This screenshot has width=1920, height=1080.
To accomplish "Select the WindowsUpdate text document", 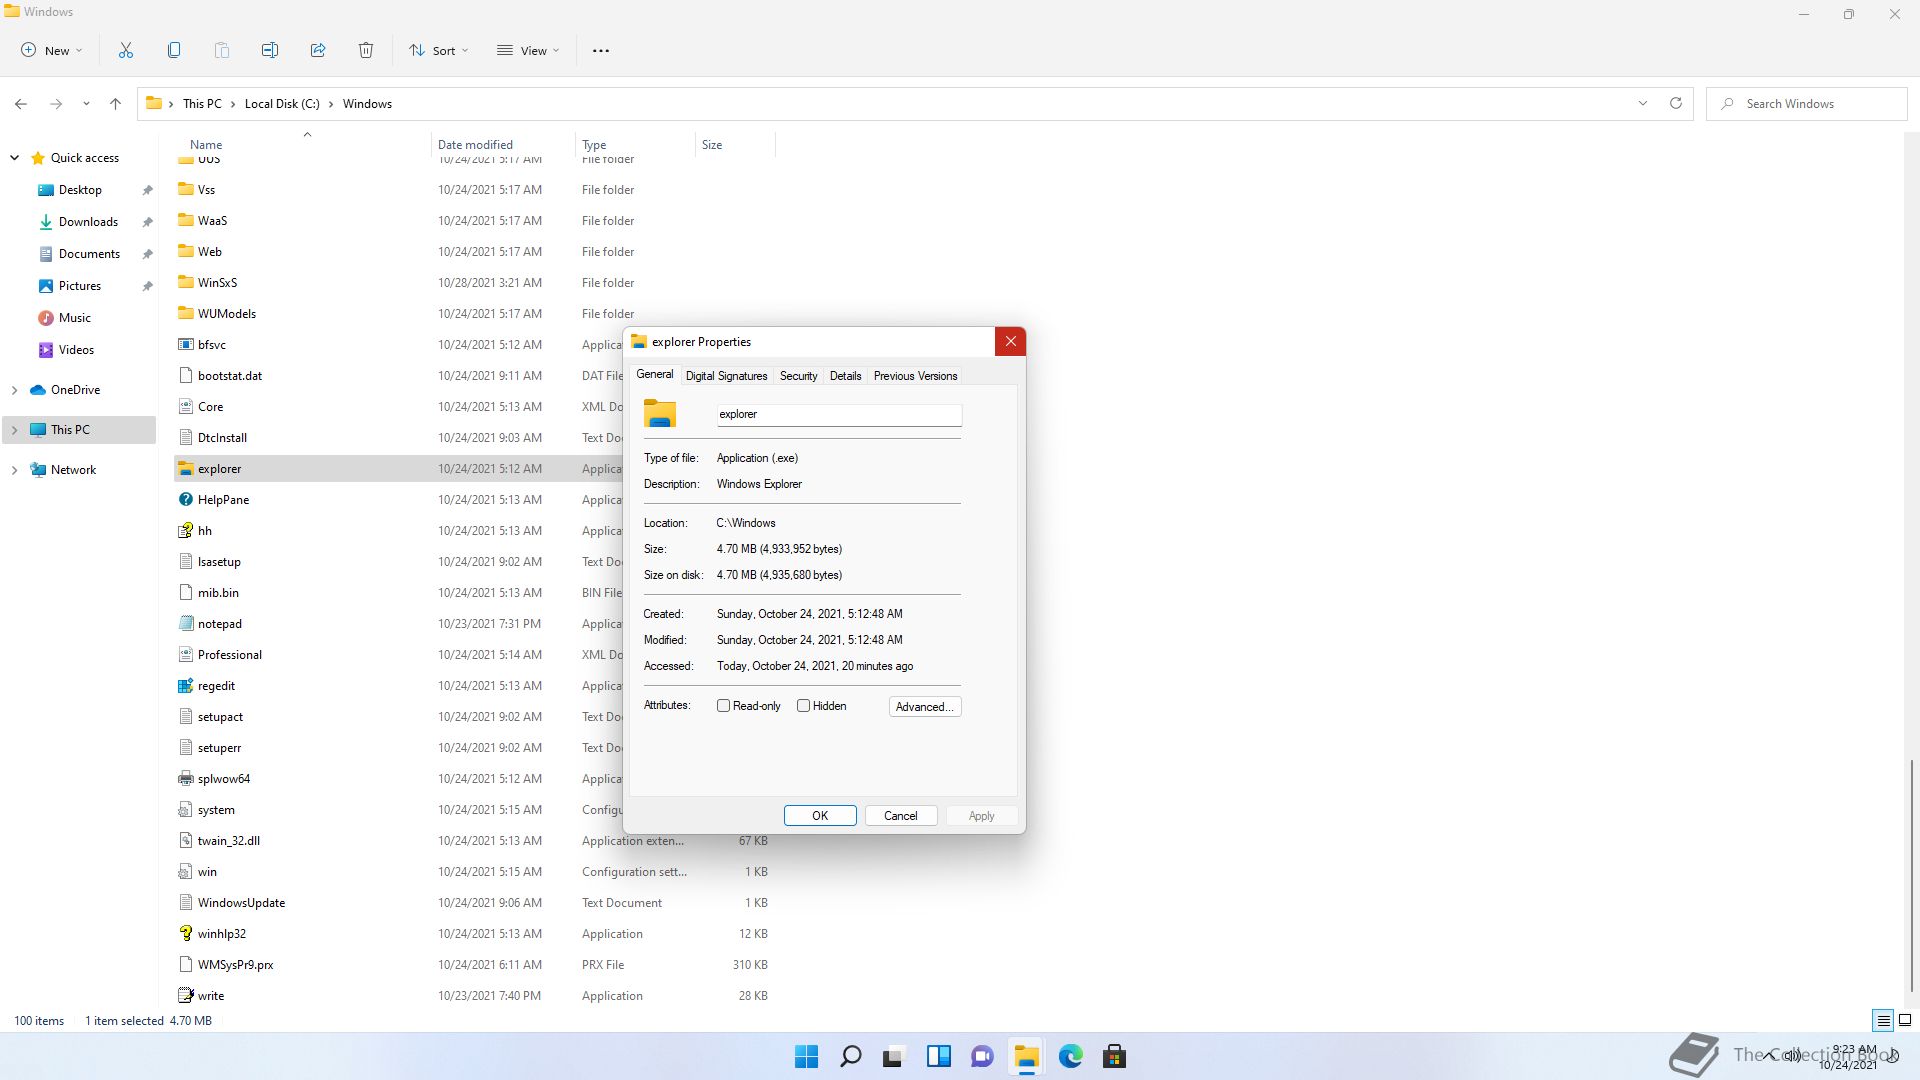I will point(241,903).
